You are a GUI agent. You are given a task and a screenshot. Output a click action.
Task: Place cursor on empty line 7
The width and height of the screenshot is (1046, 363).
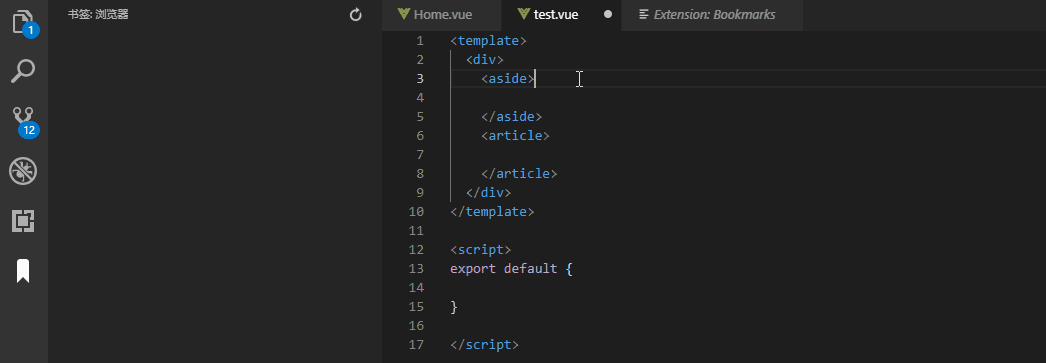(x=714, y=155)
